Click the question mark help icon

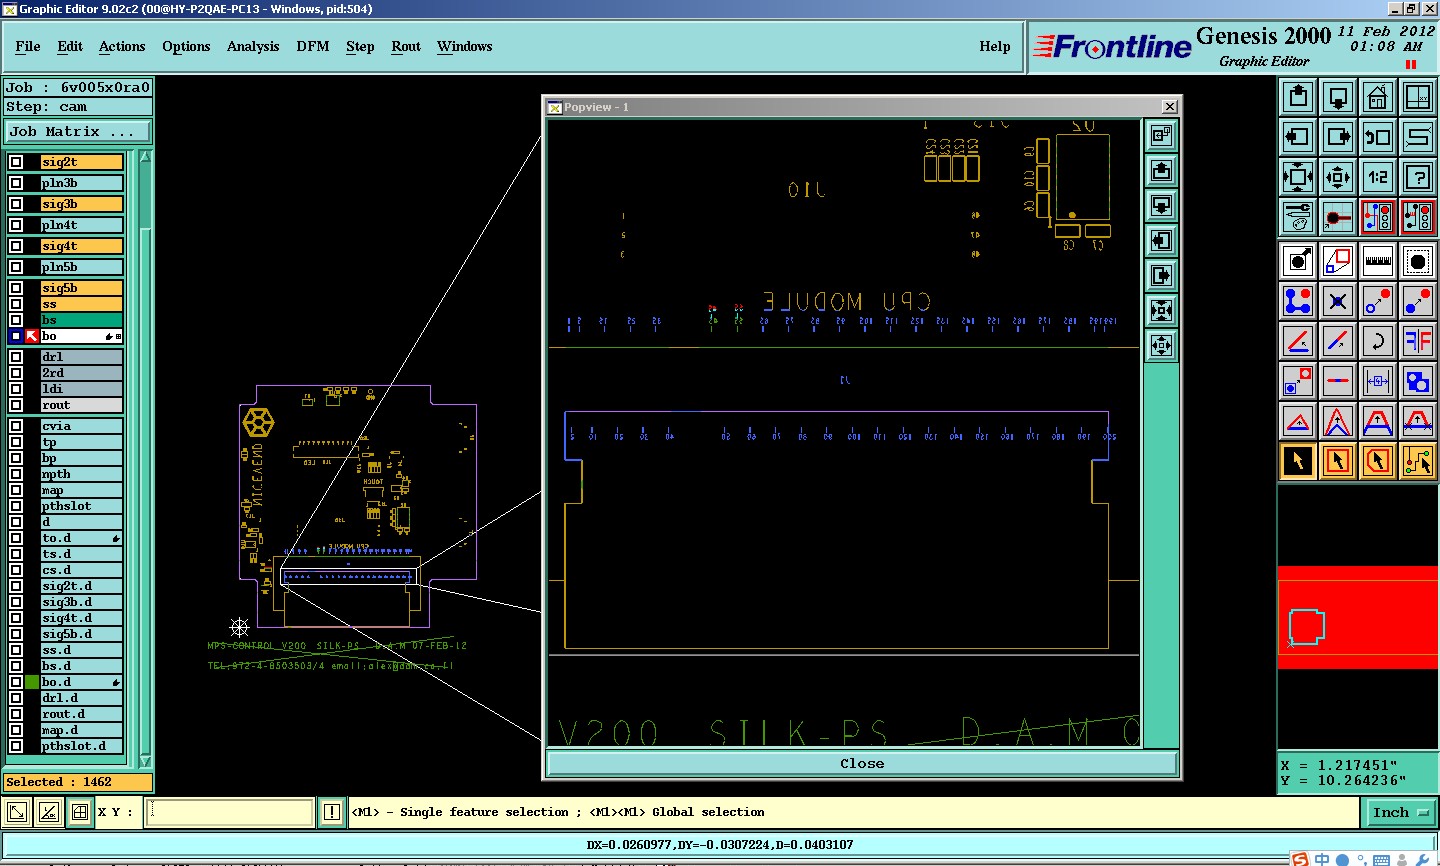click(1418, 177)
